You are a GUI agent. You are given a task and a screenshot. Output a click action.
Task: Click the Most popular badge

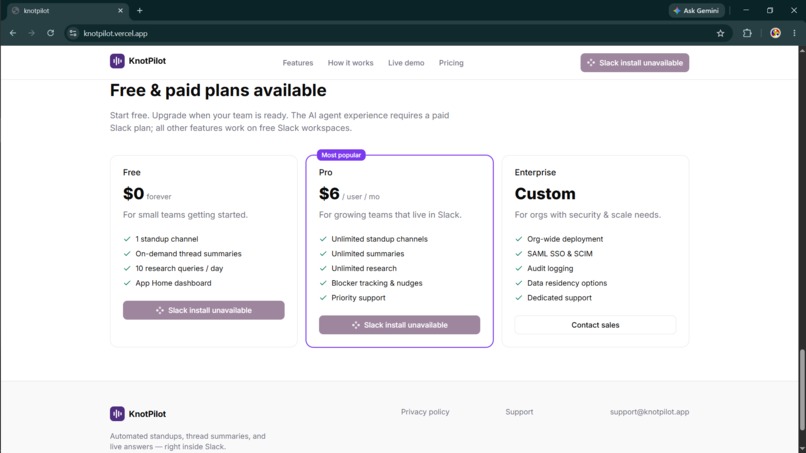(341, 155)
